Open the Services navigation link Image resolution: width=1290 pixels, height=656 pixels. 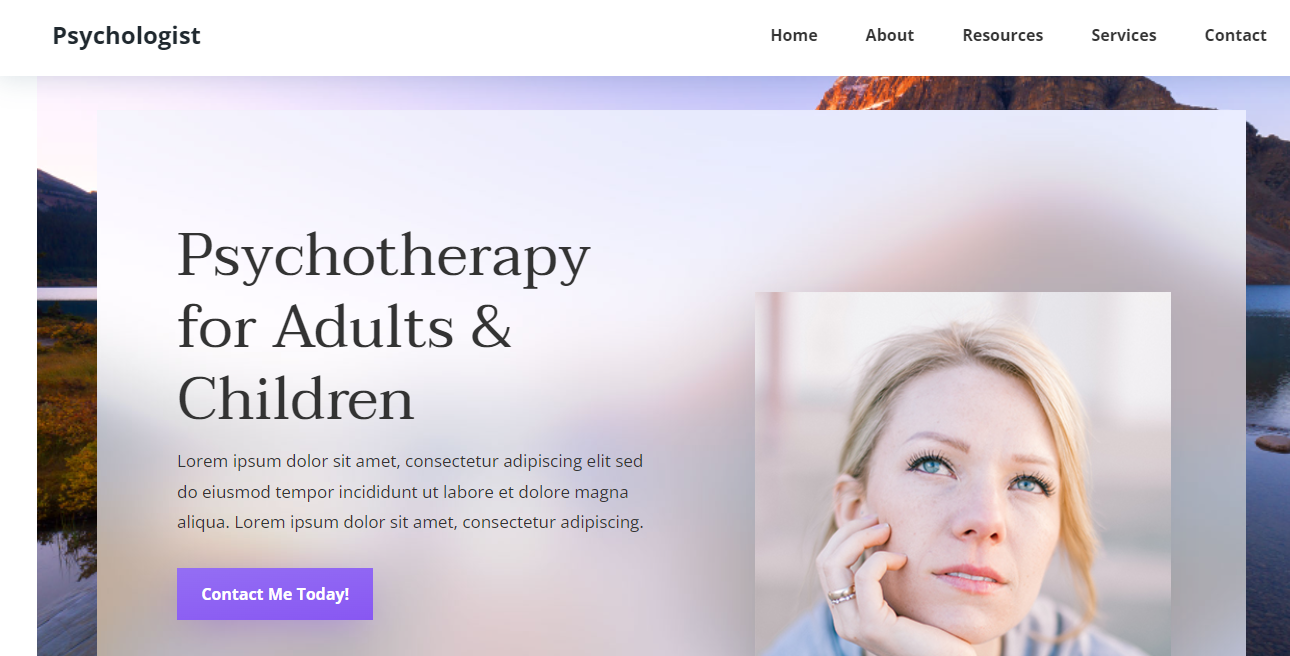click(1124, 35)
